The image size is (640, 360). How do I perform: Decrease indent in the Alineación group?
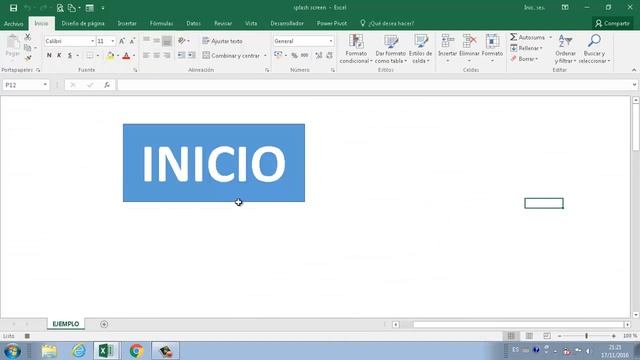181,55
